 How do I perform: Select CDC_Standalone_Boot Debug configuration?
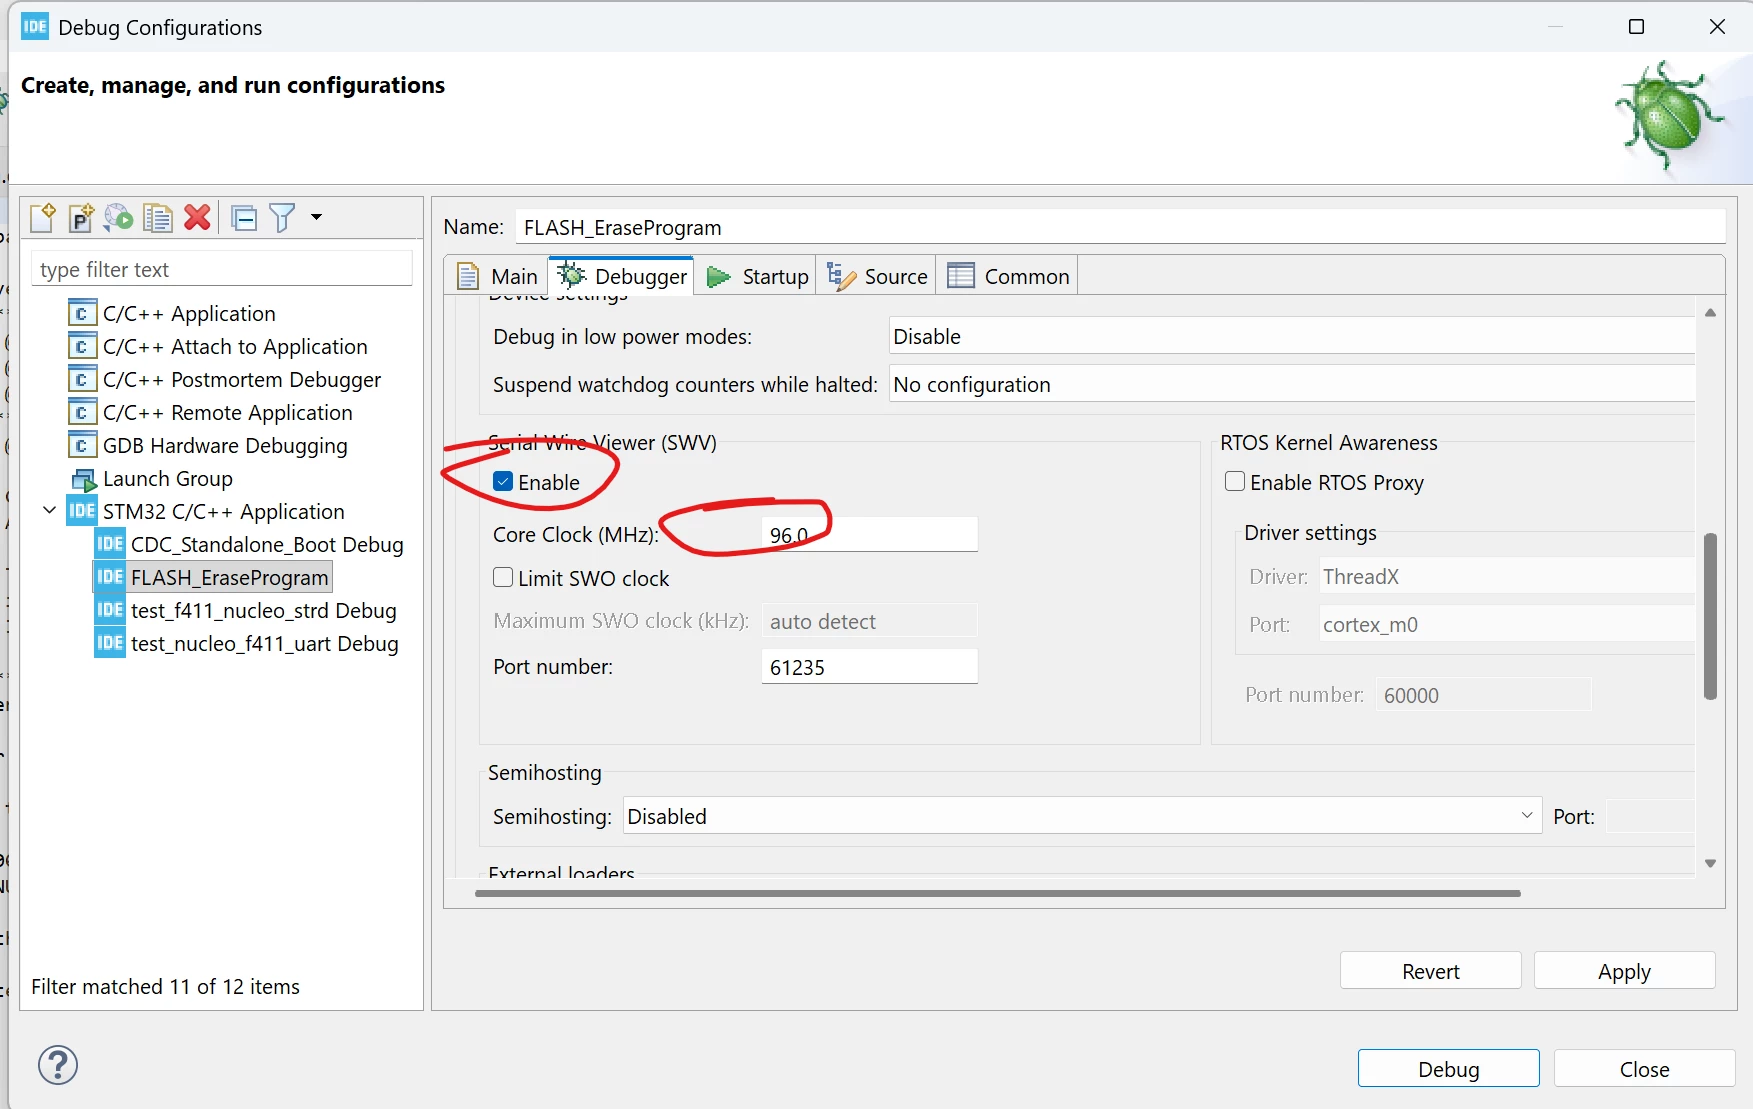click(250, 545)
